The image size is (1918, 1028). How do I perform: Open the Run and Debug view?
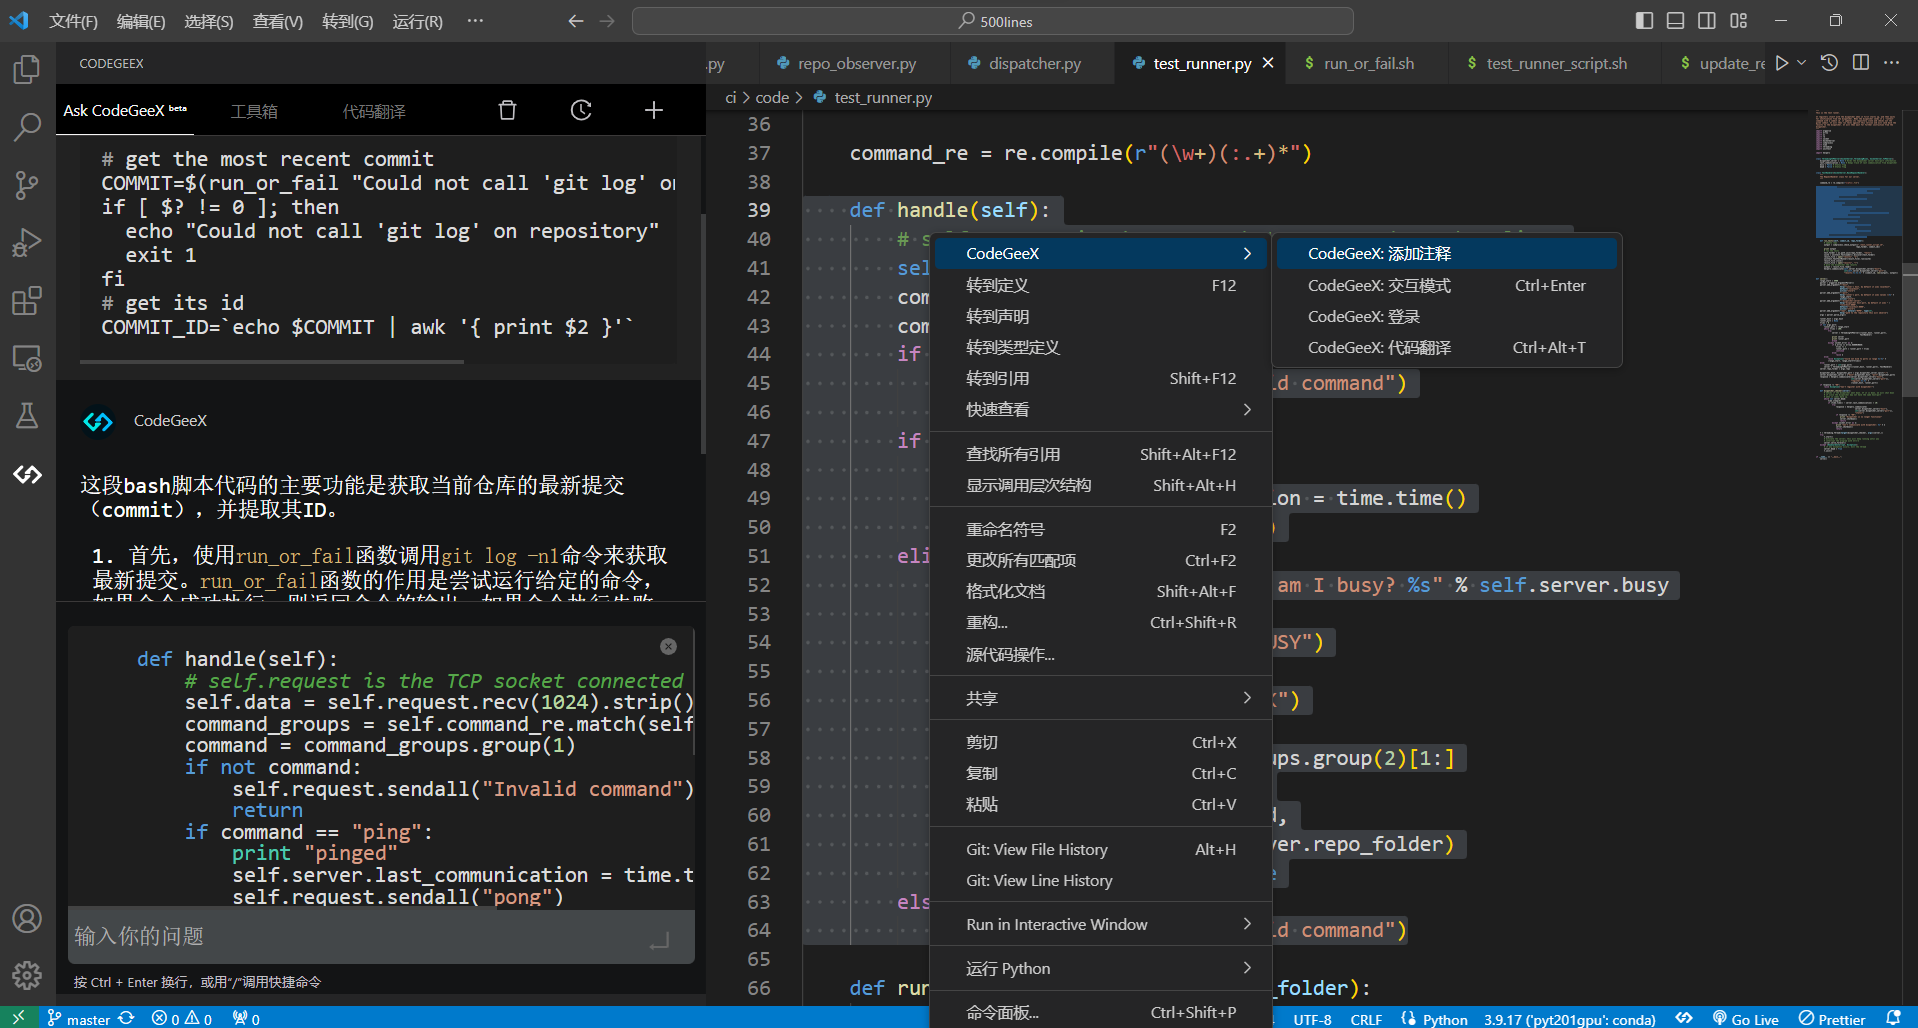[27, 243]
